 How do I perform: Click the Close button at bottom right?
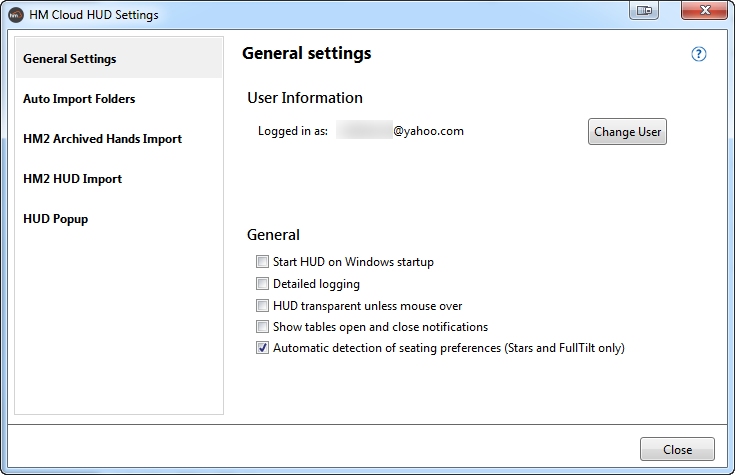click(x=677, y=450)
